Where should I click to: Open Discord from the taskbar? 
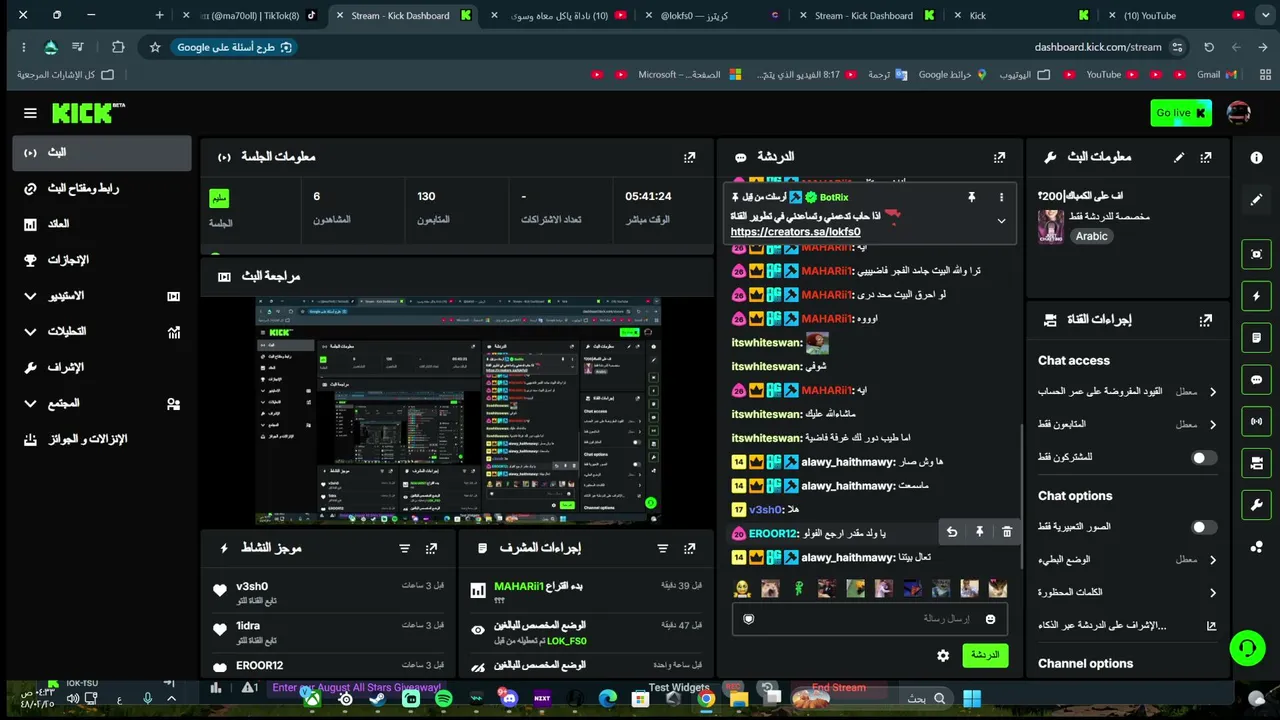(x=509, y=699)
